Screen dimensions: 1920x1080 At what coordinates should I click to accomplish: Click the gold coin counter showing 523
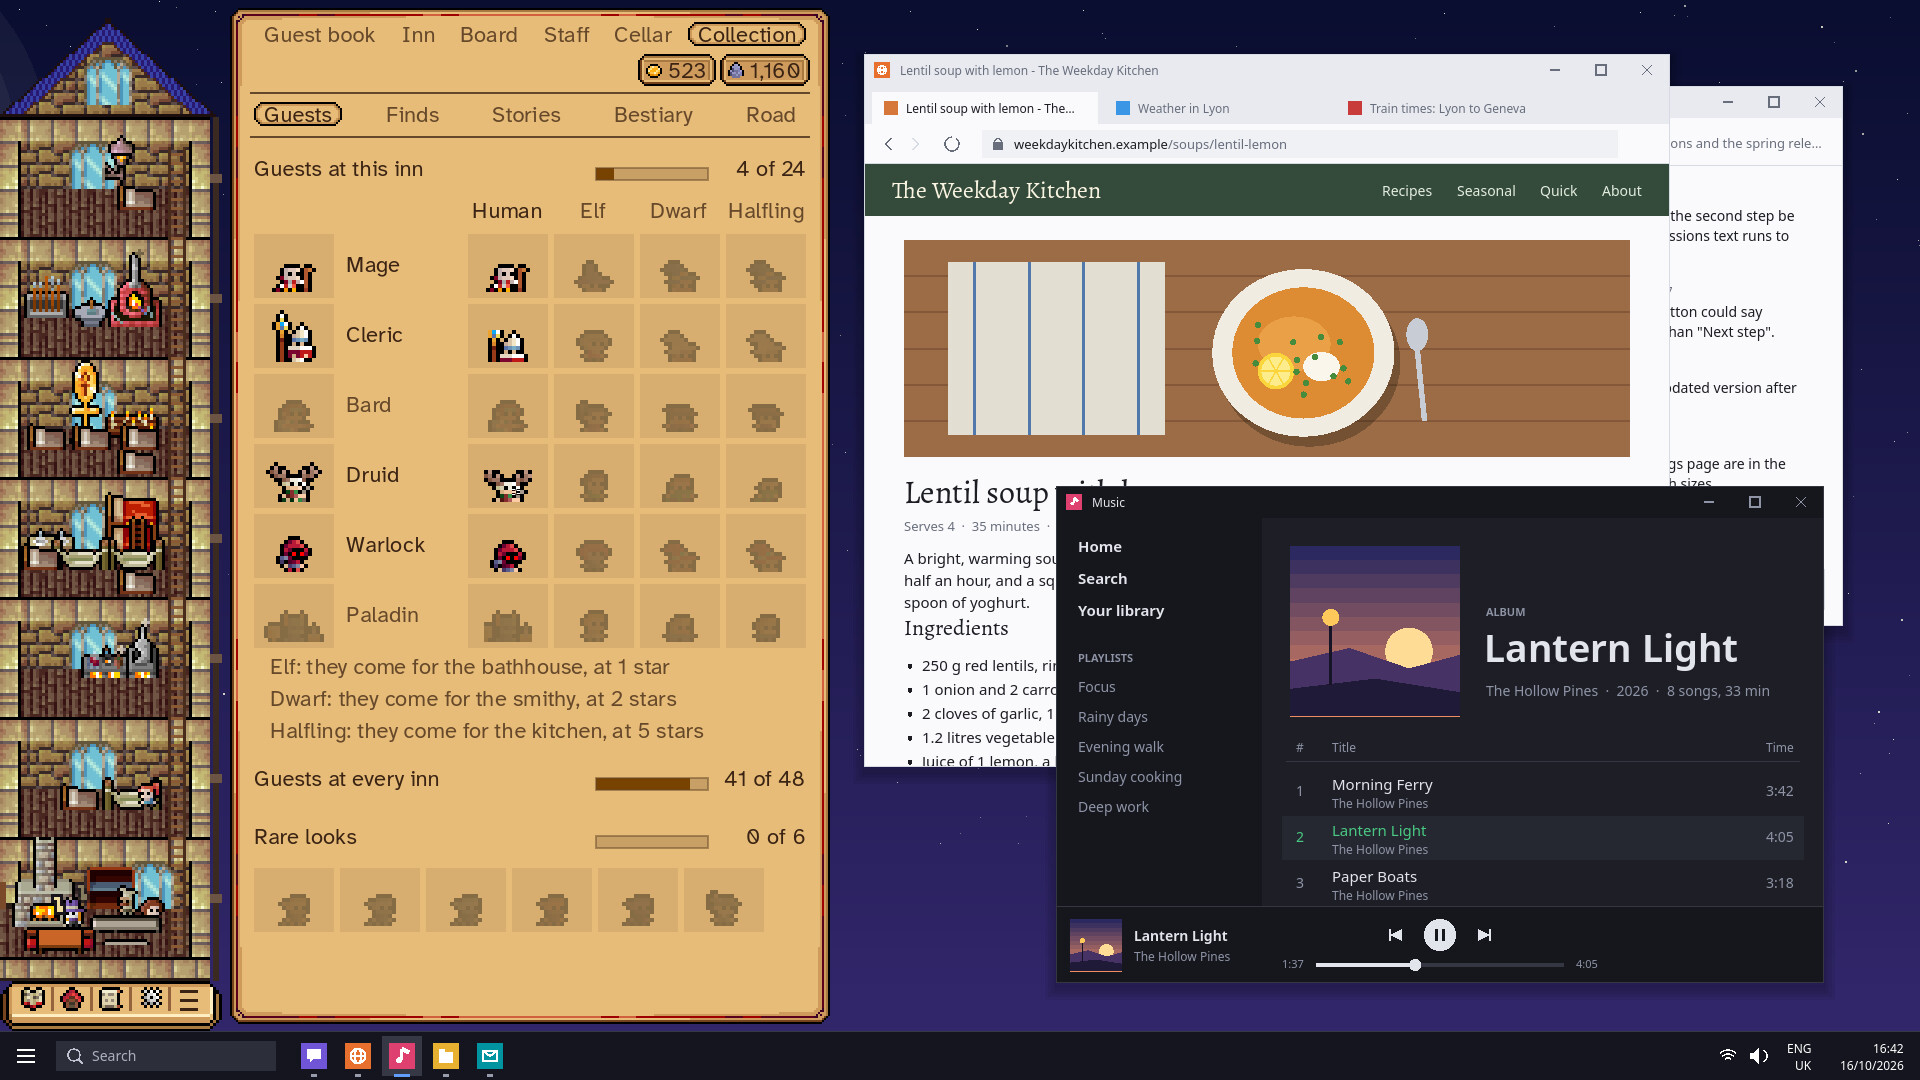tap(677, 71)
